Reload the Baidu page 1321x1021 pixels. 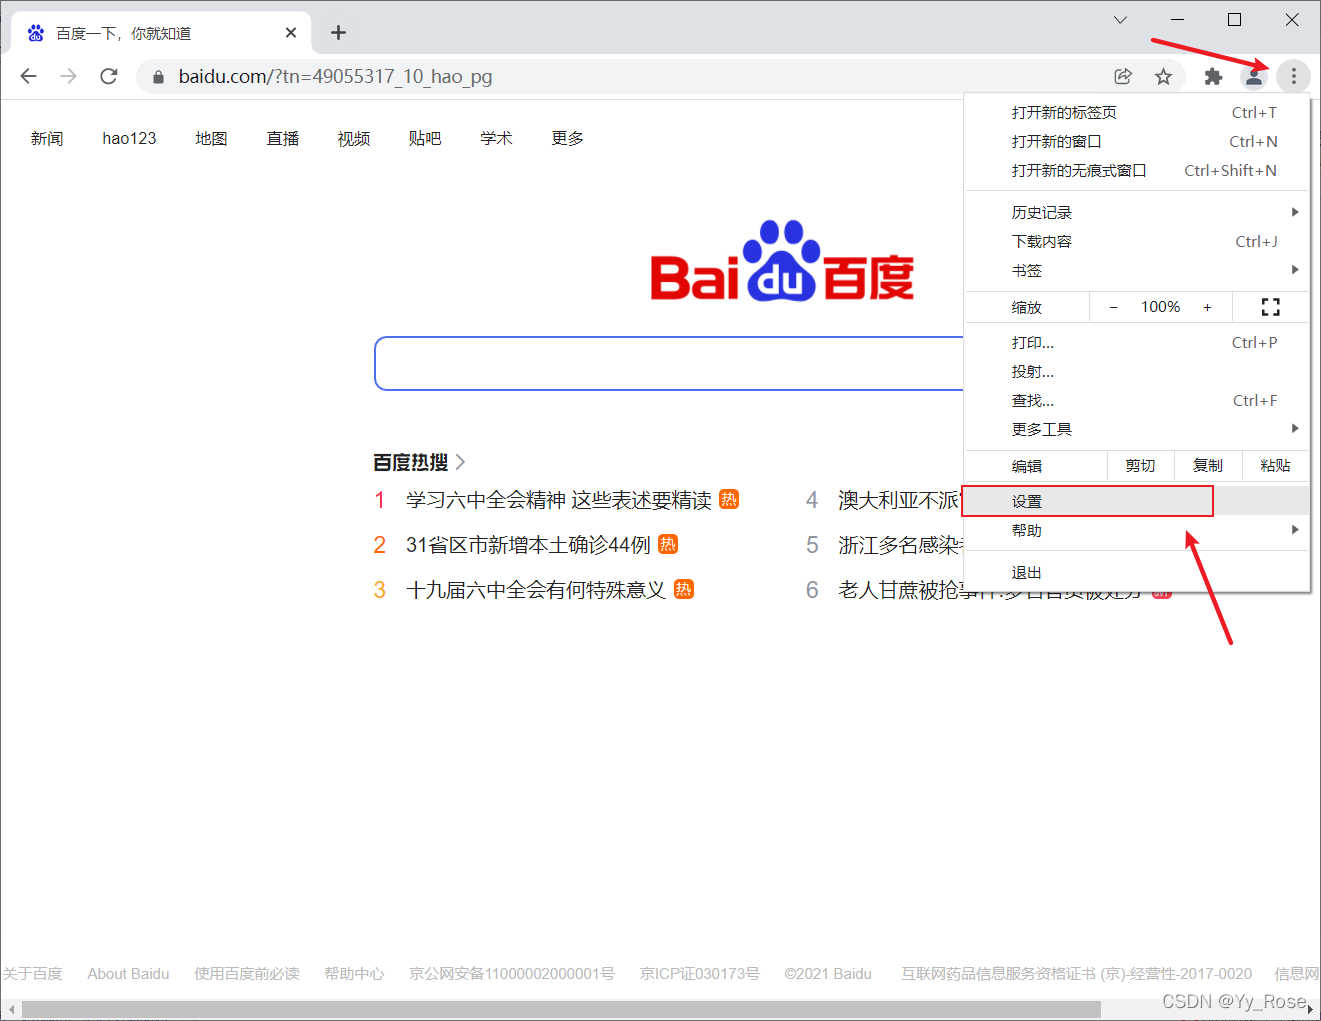click(109, 76)
